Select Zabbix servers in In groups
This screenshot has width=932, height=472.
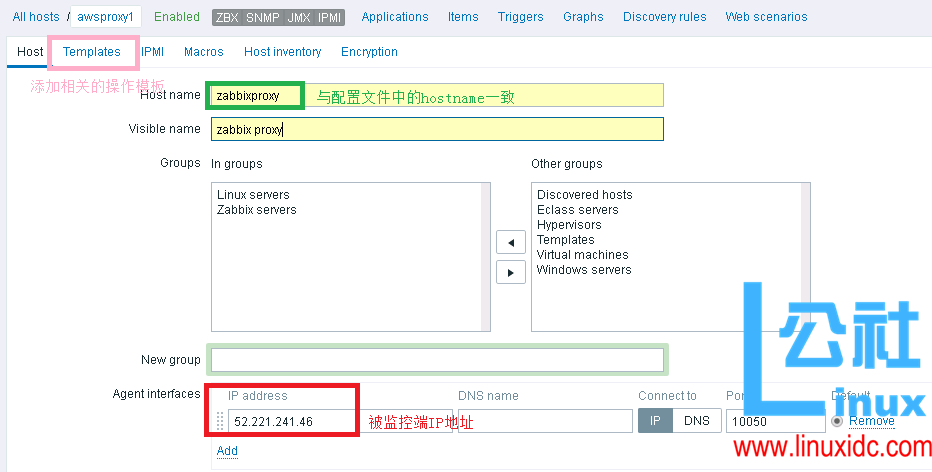click(x=256, y=209)
